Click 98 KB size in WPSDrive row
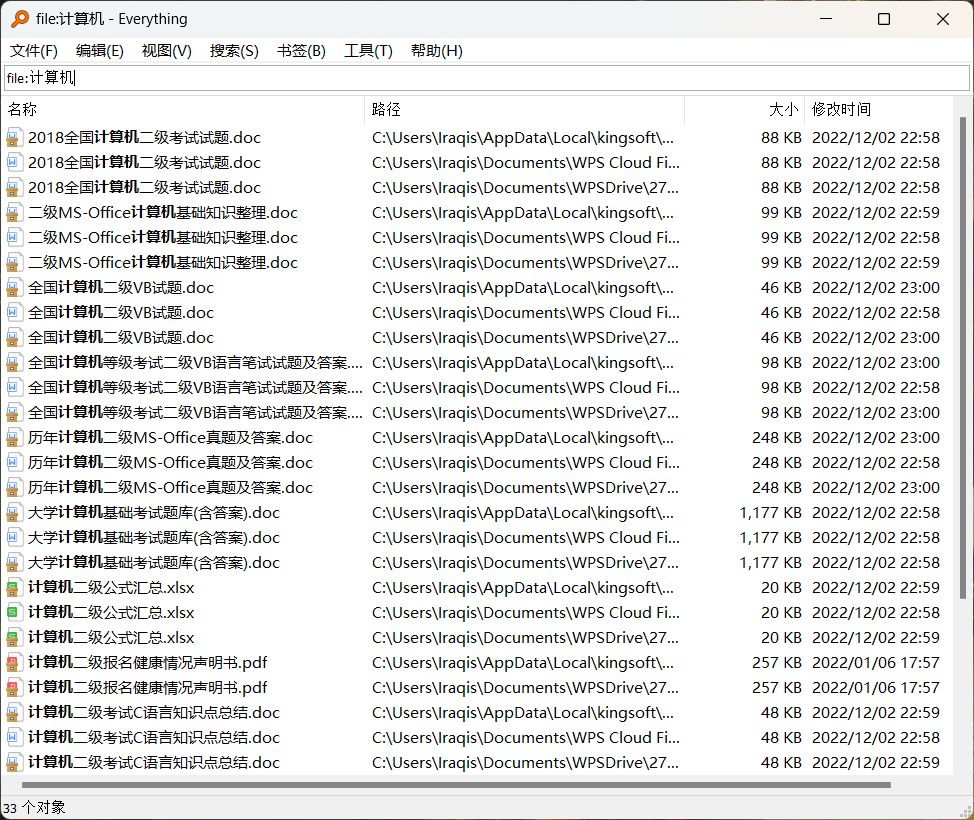The height and width of the screenshot is (820, 974). click(781, 412)
